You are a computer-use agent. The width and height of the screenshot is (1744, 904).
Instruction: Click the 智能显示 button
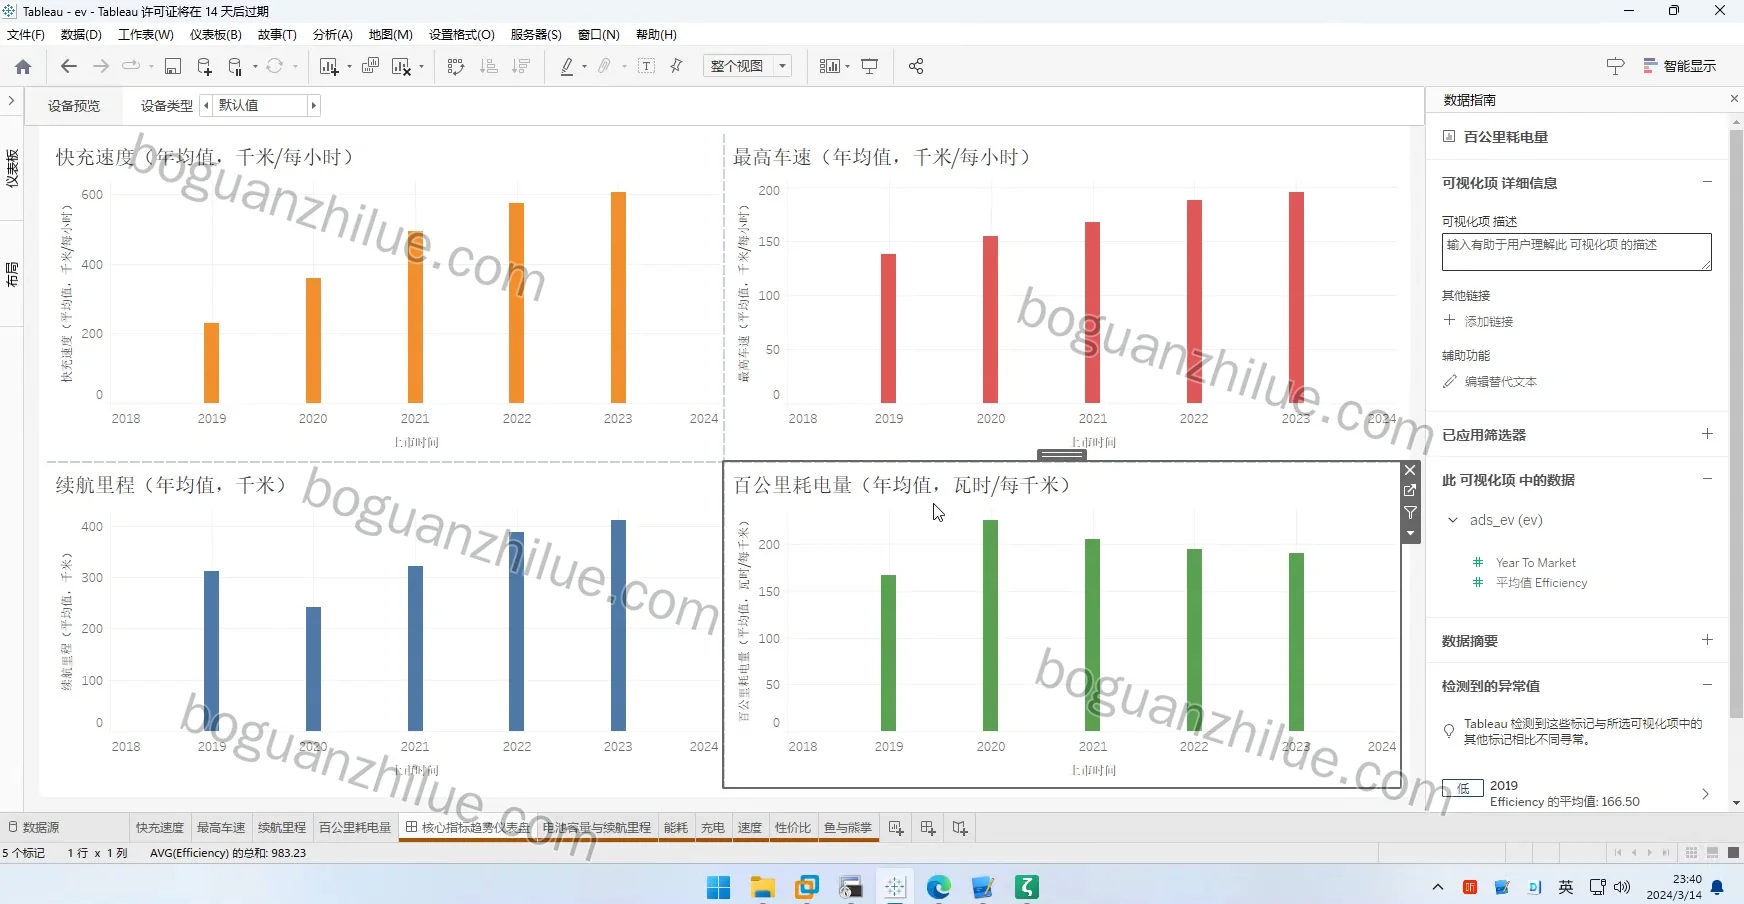pos(1680,66)
